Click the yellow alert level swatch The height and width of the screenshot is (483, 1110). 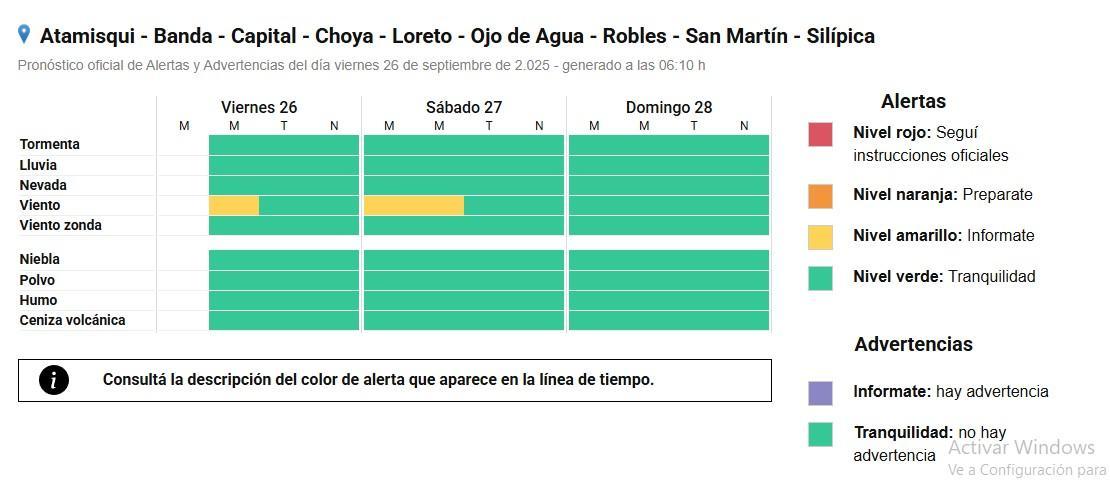click(x=820, y=237)
